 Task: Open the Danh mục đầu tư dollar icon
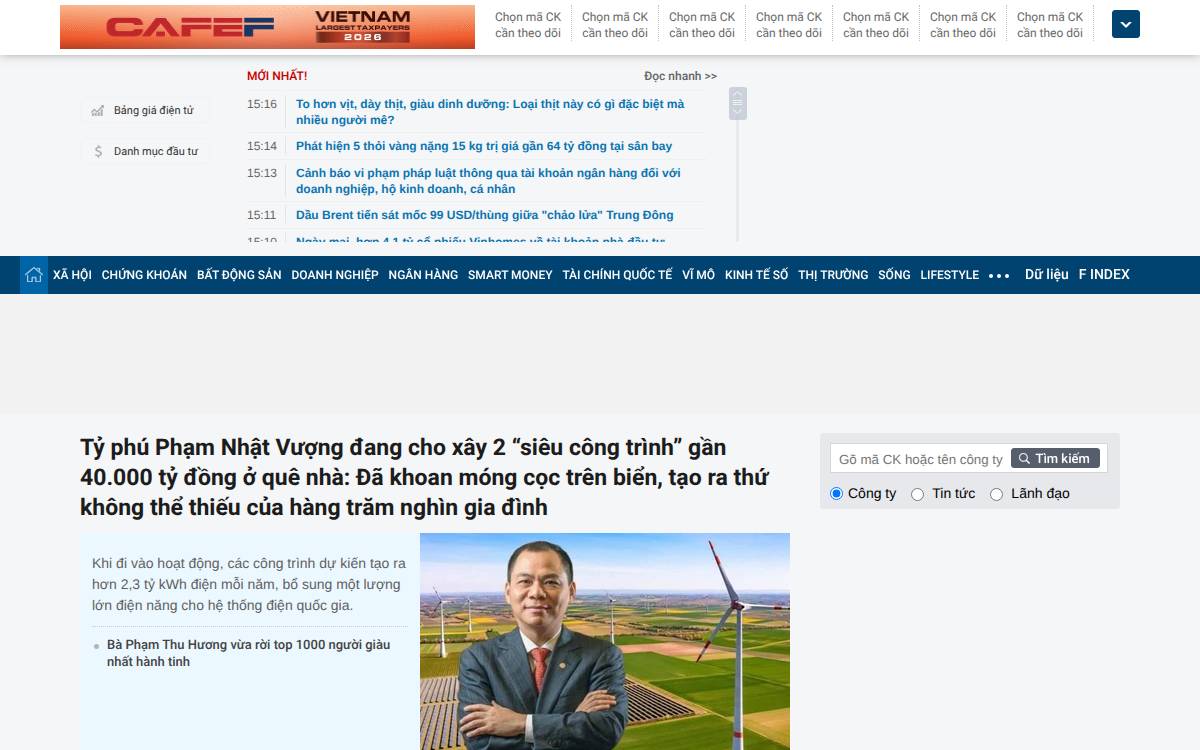click(x=98, y=152)
